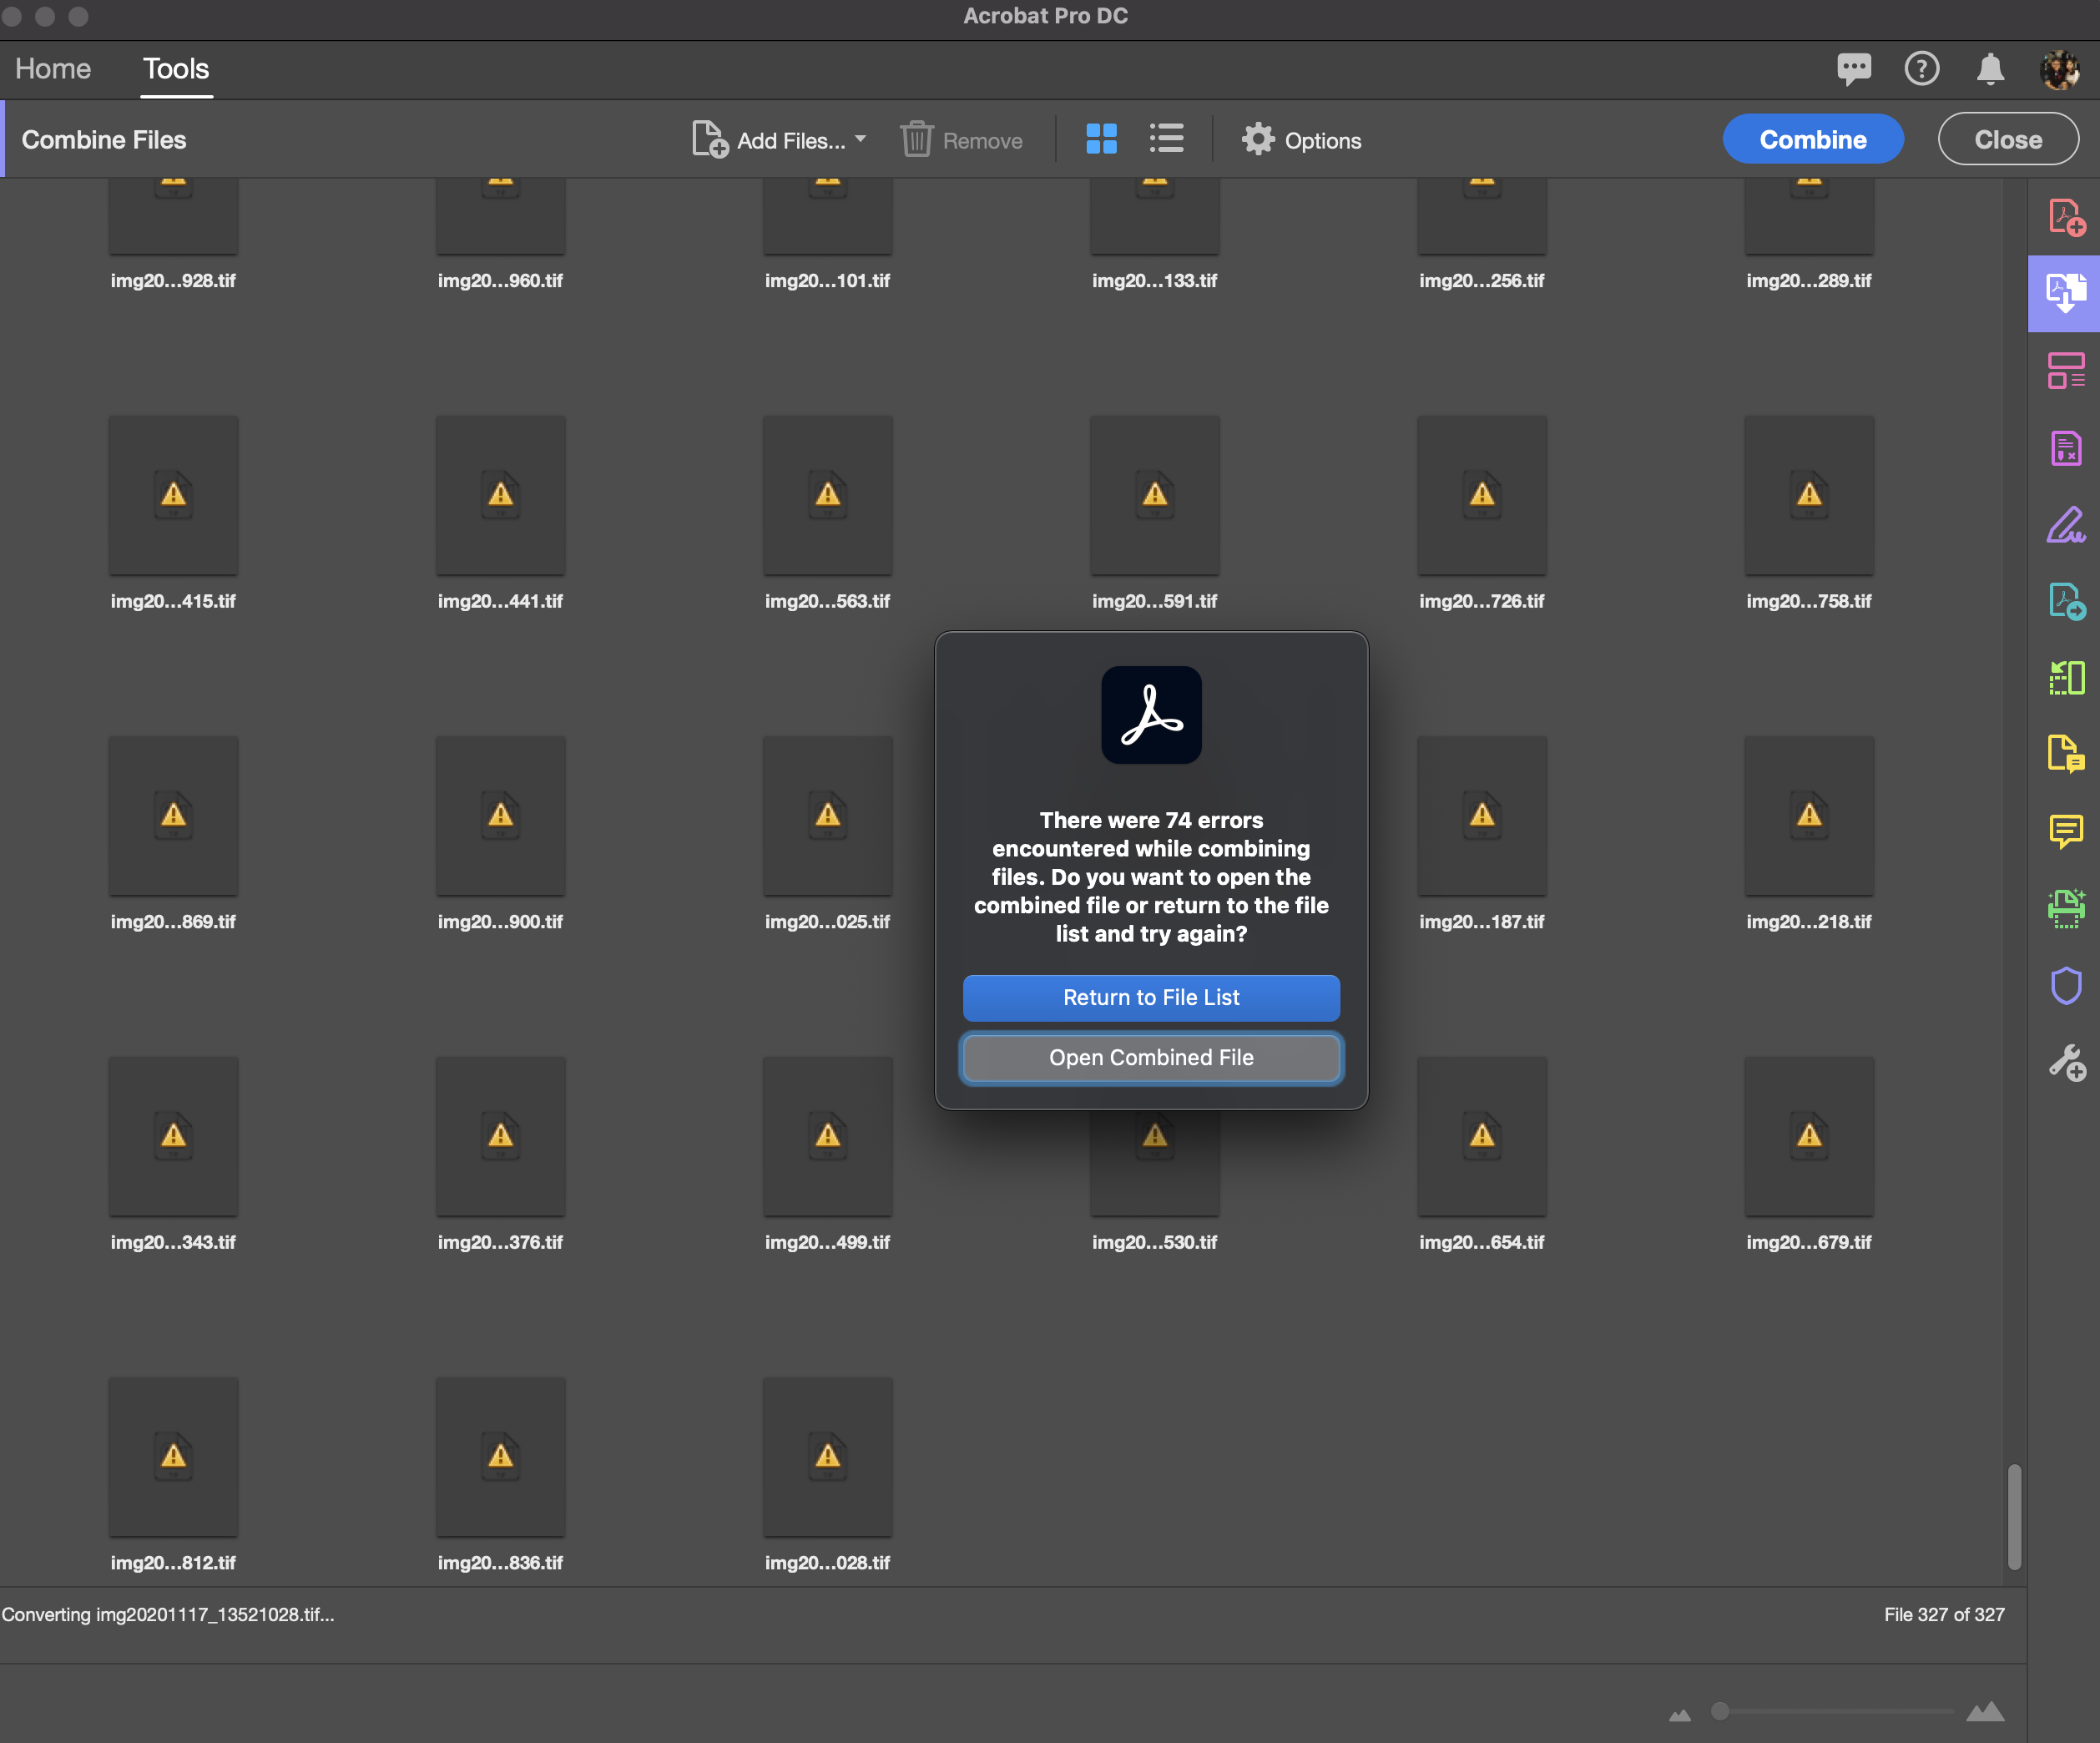The image size is (2100, 1743).
Task: Select the Protect tool
Action: click(x=2066, y=986)
